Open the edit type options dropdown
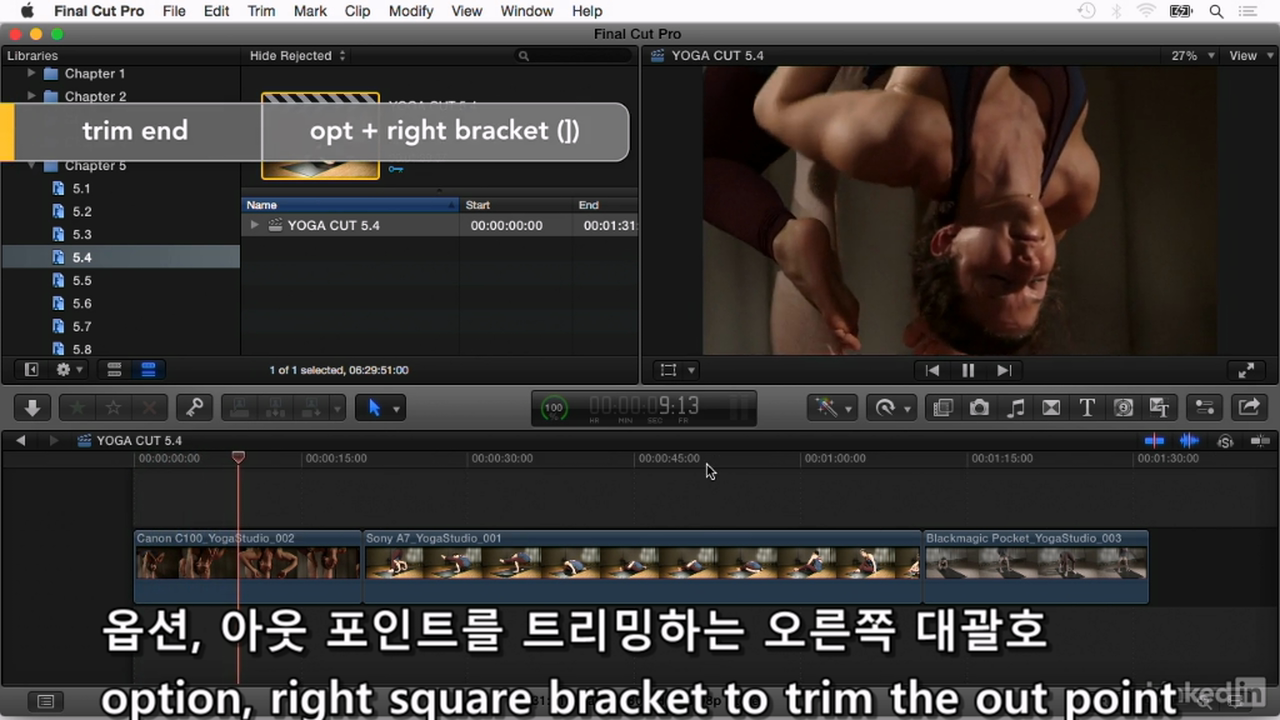 tap(338, 407)
